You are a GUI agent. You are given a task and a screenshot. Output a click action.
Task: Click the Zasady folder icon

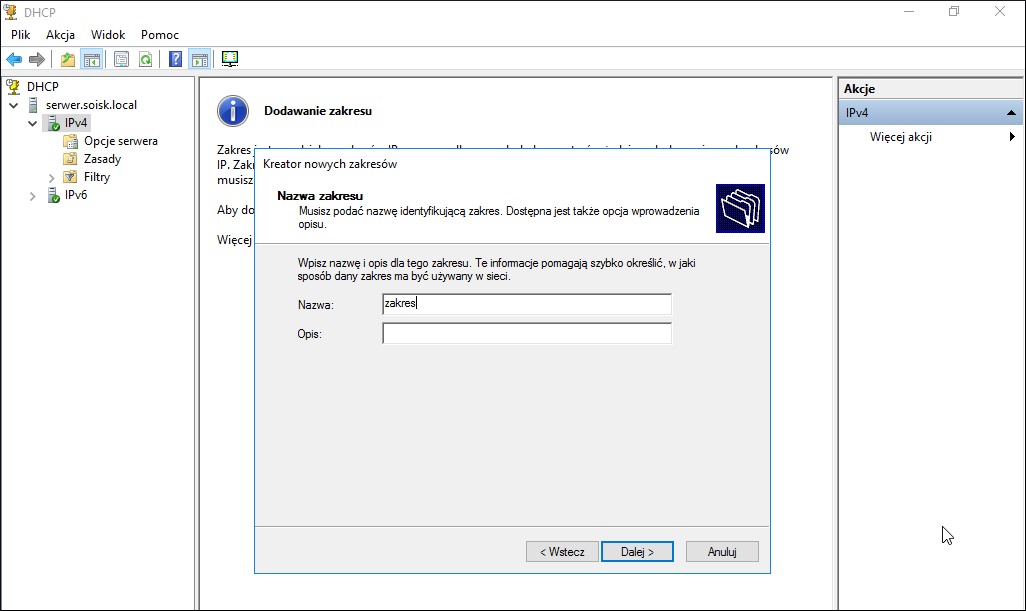pyautogui.click(x=71, y=159)
